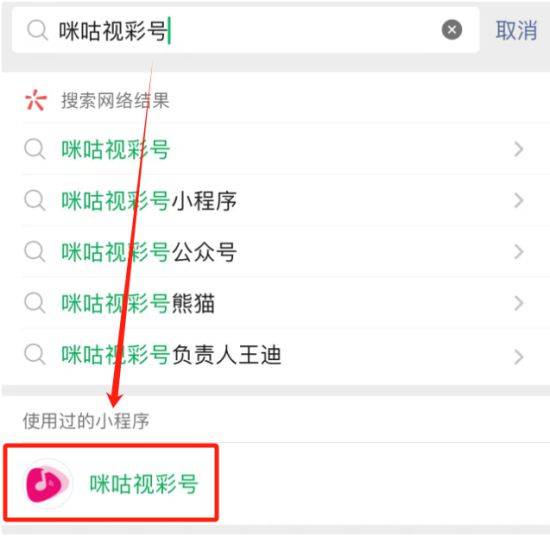Open the pink 咪咕视彩号 mini program icon
Image resolution: width=550 pixels, height=537 pixels.
(47, 484)
